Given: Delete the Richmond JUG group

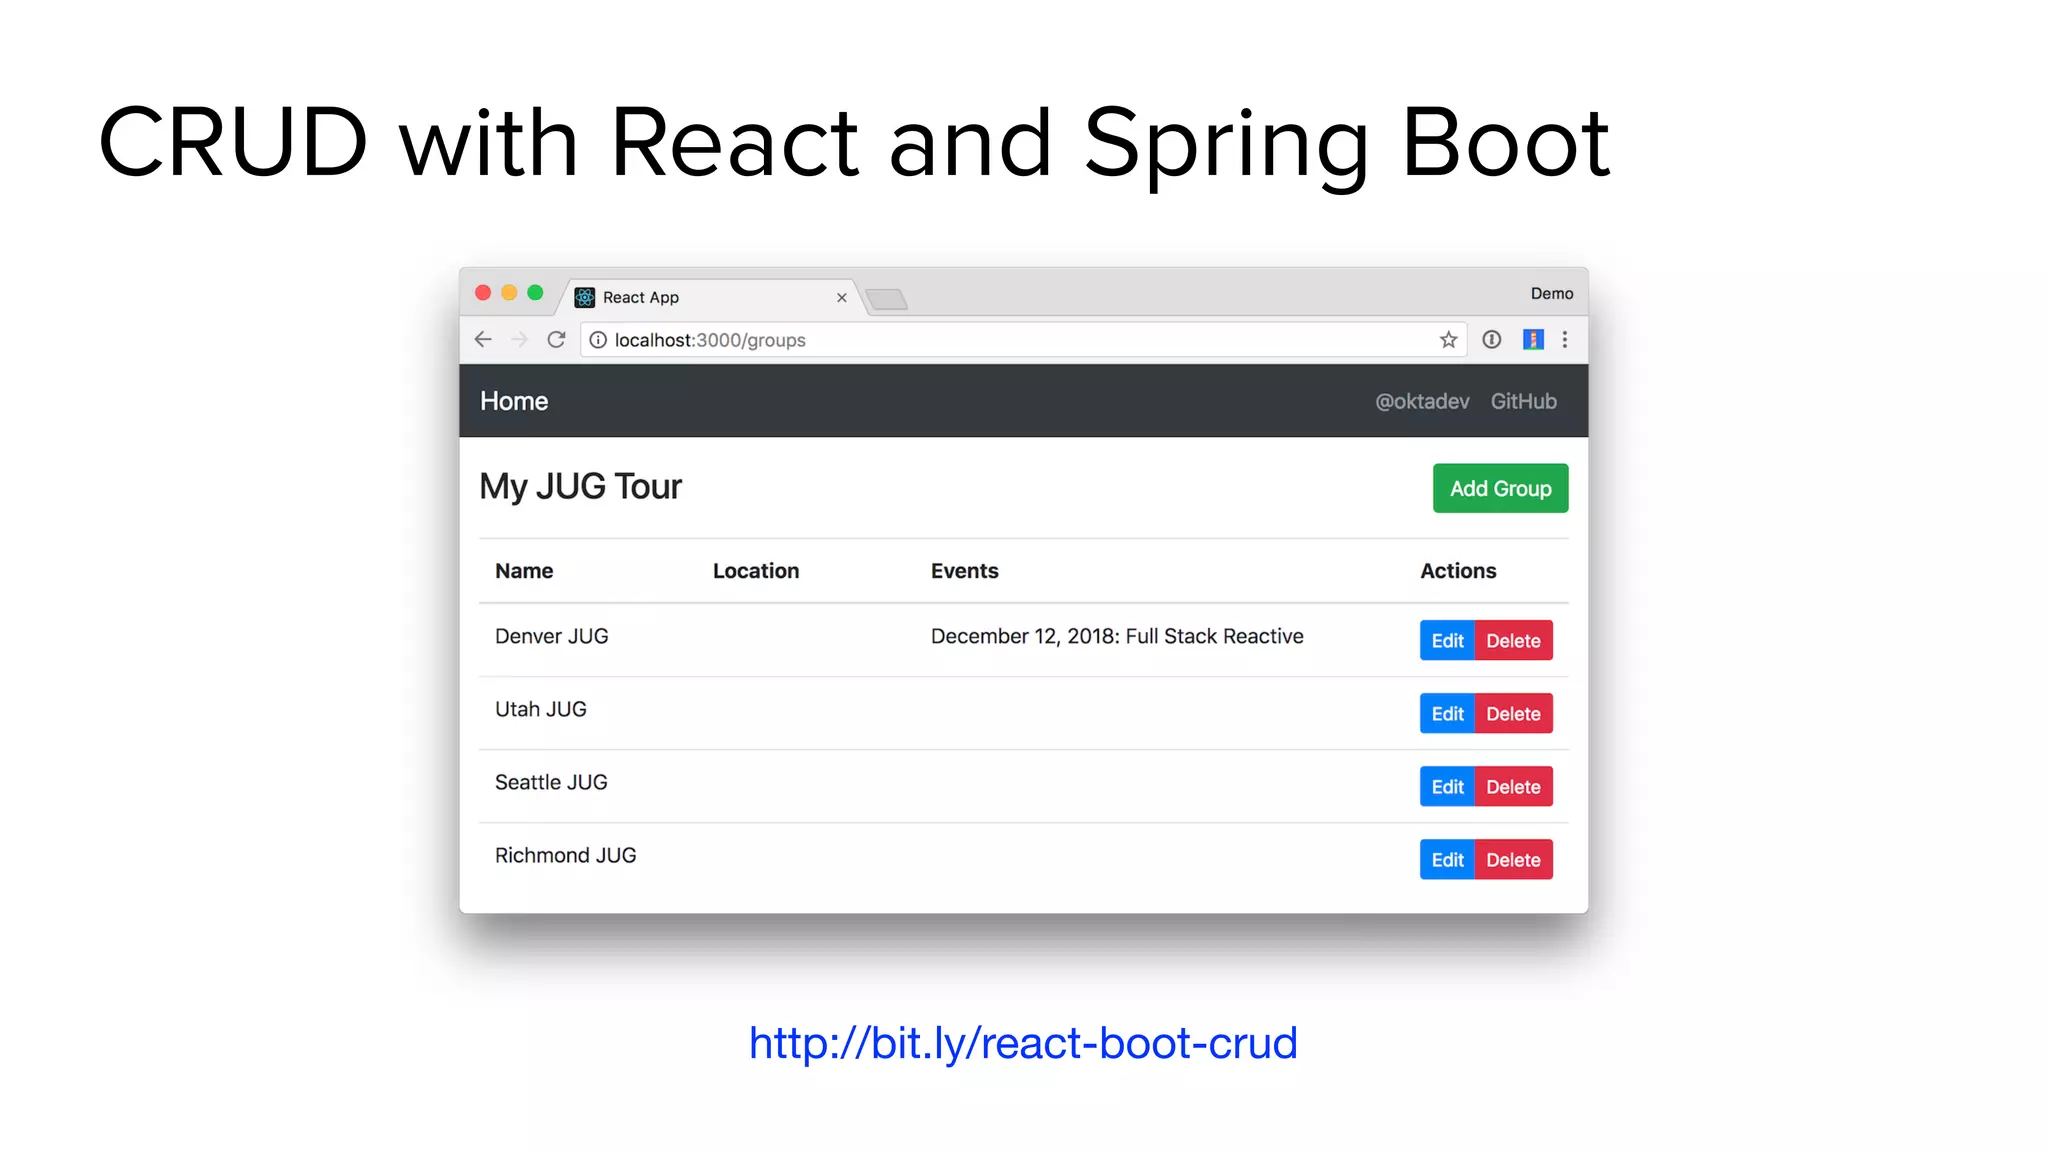Looking at the screenshot, I should (1513, 860).
